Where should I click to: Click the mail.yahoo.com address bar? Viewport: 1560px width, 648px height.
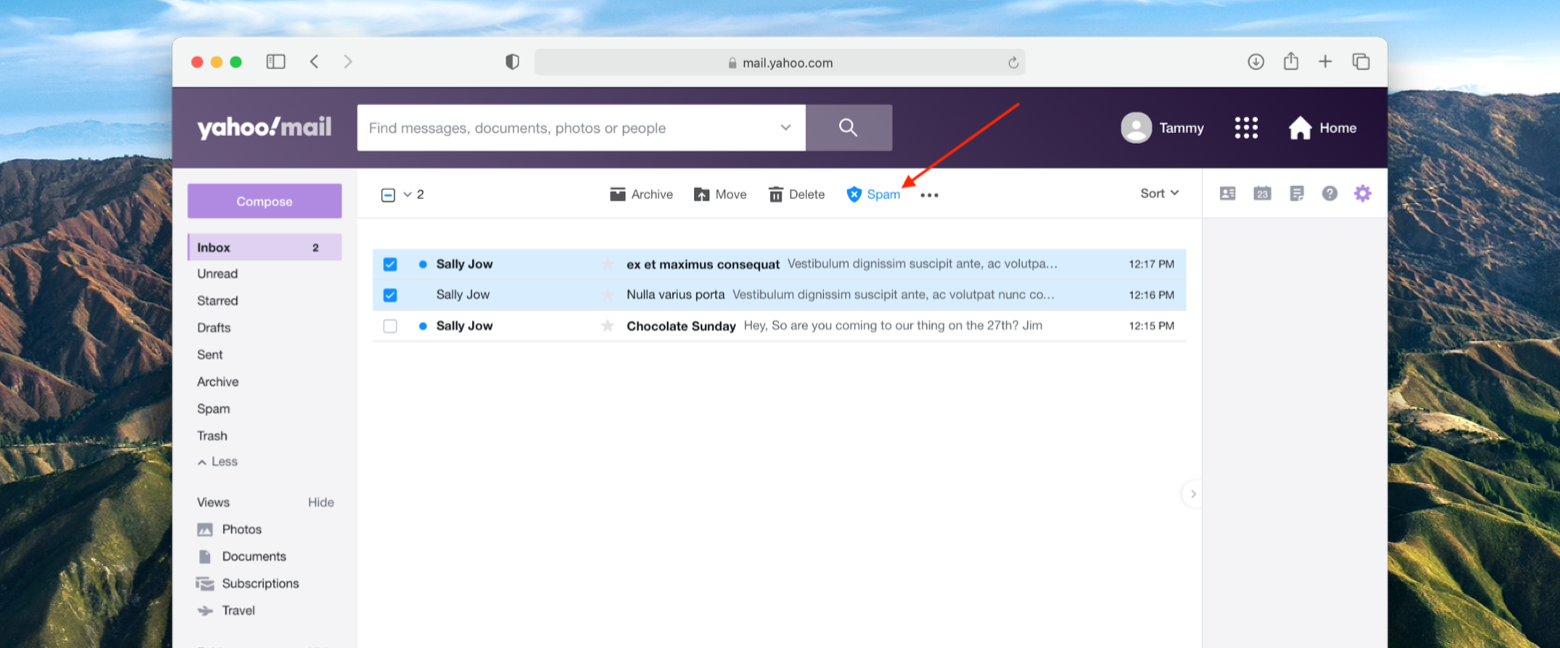click(780, 63)
